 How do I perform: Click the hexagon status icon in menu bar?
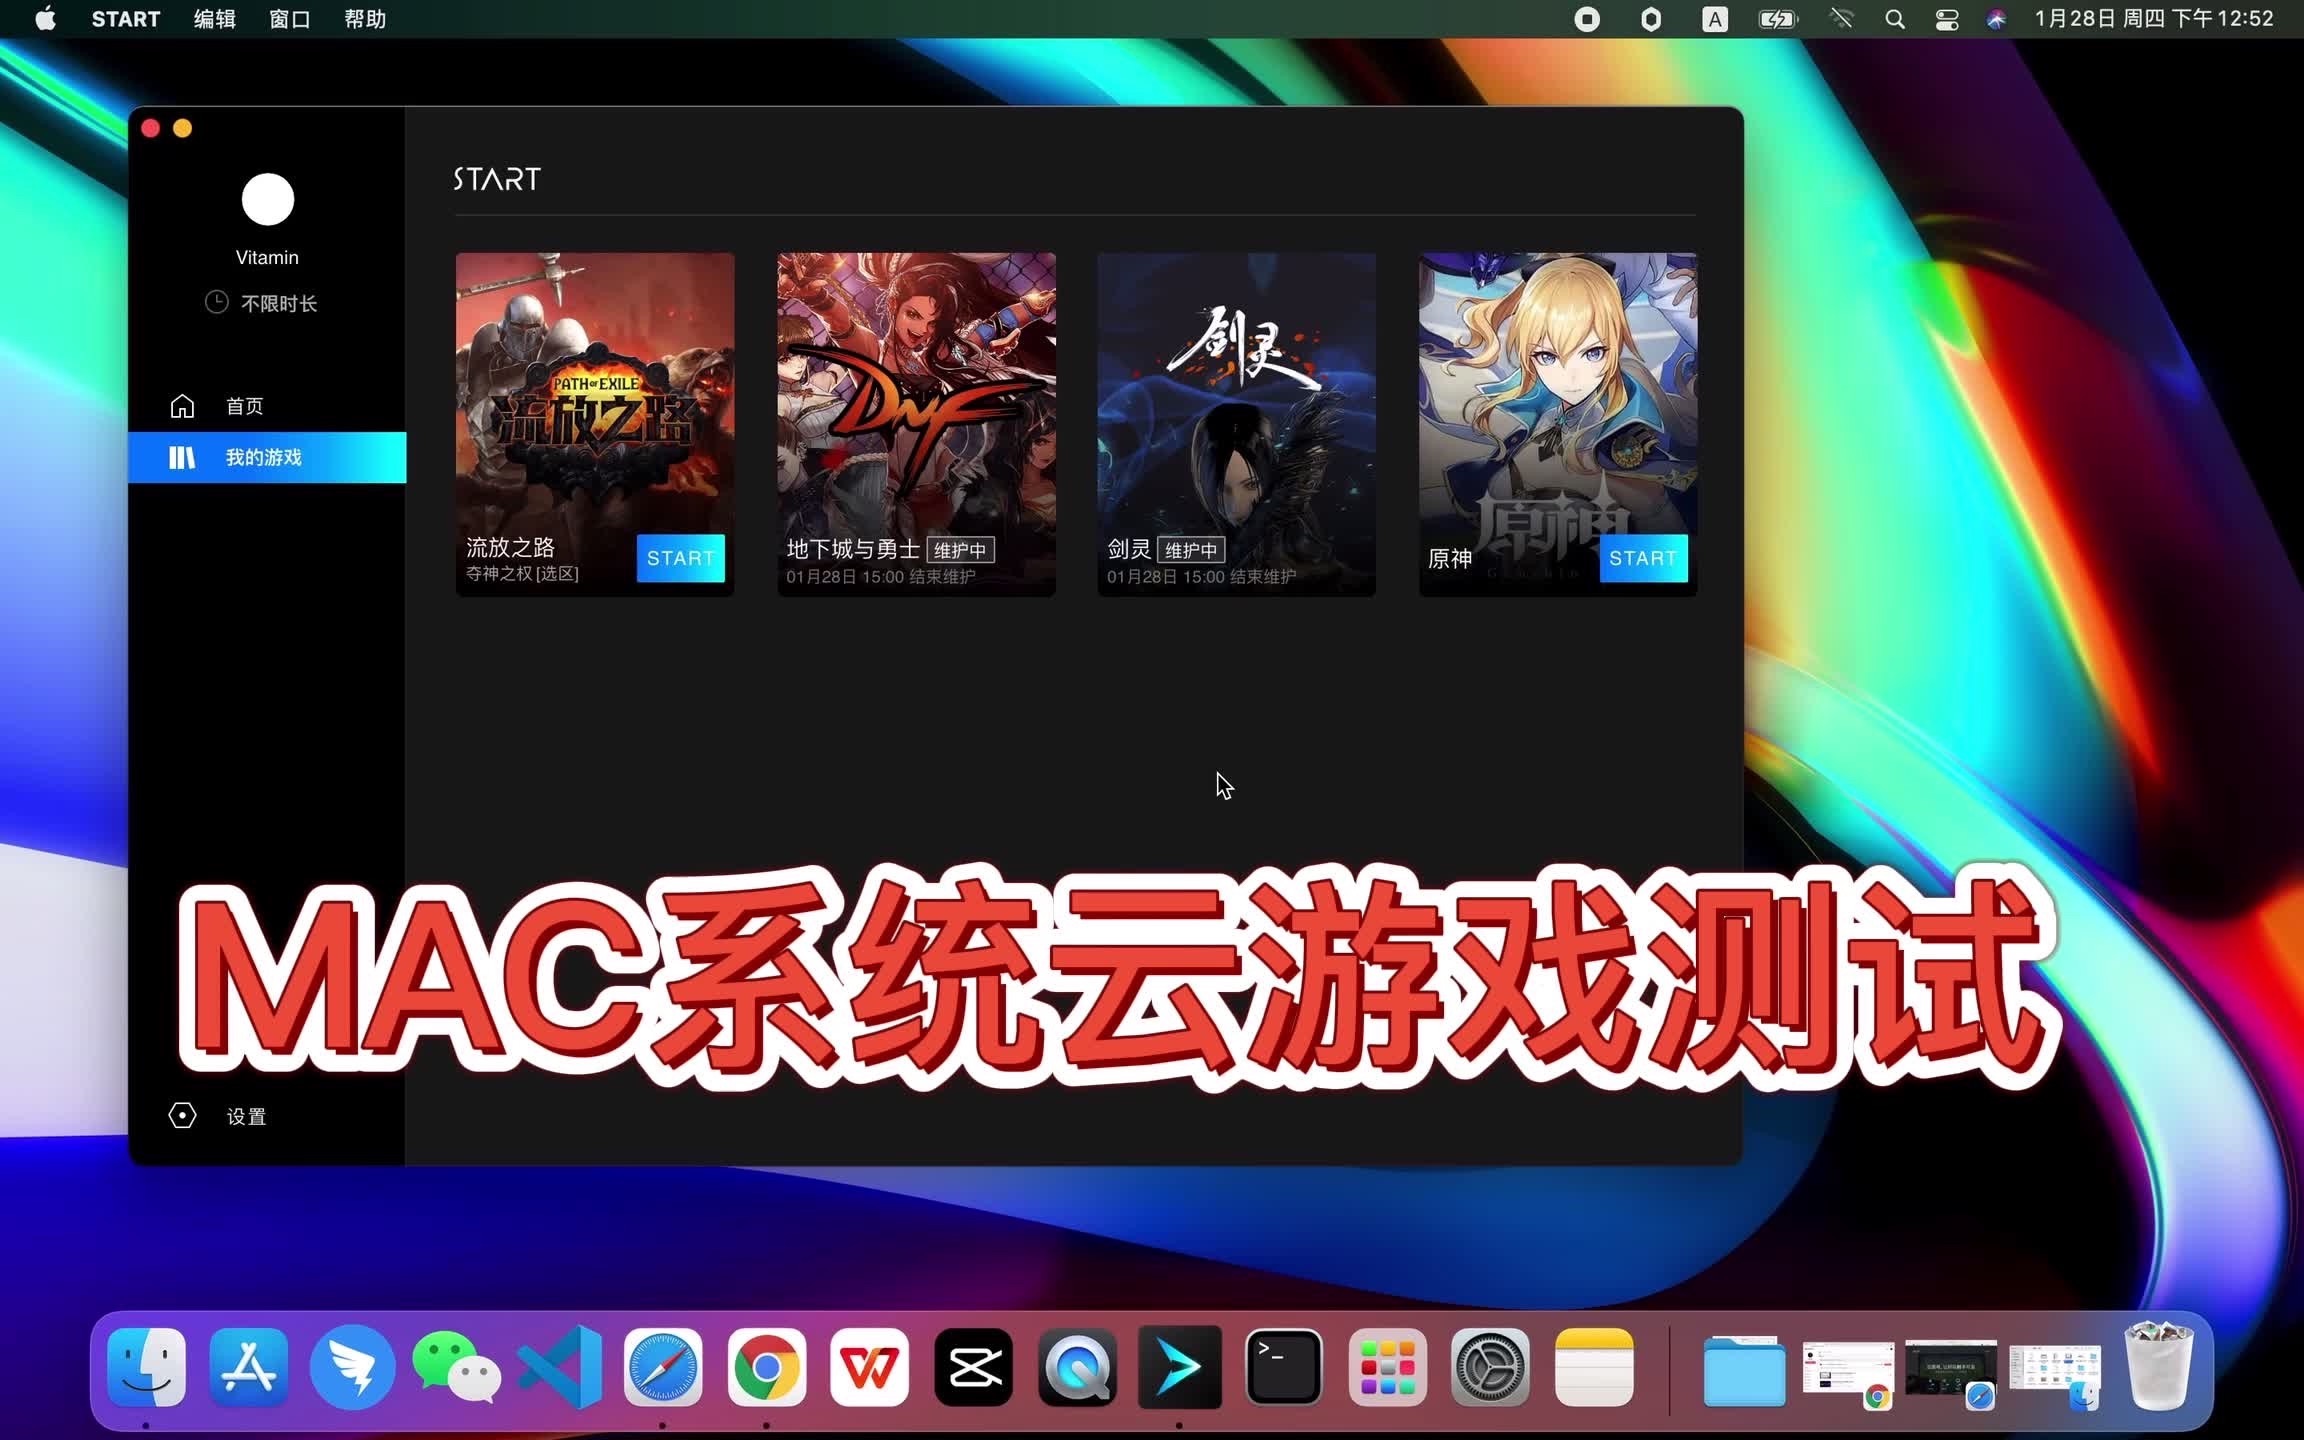coord(1651,19)
